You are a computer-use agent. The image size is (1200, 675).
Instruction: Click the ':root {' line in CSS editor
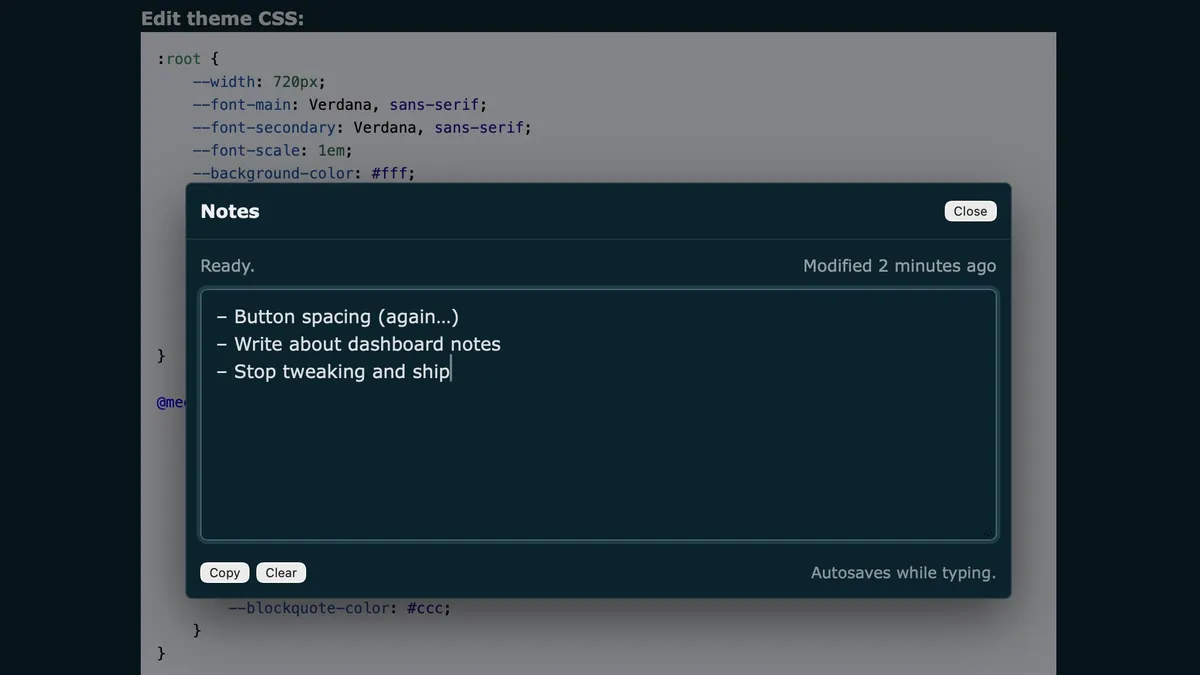187,59
